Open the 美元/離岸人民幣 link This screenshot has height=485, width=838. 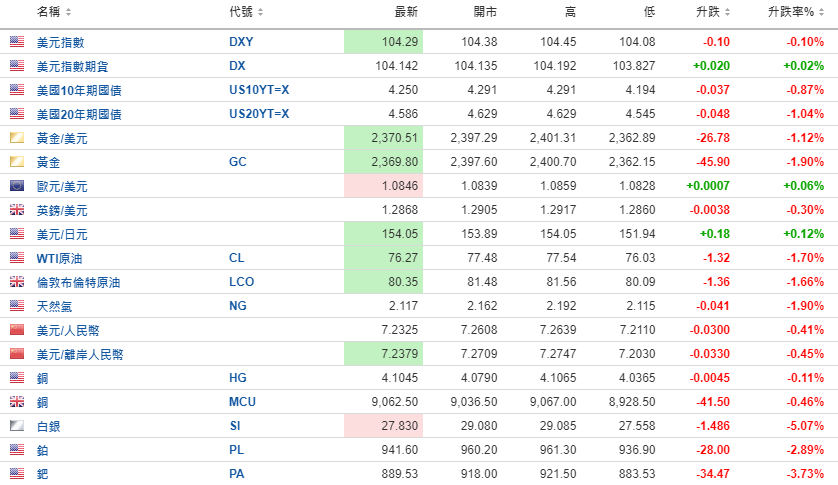(80, 354)
